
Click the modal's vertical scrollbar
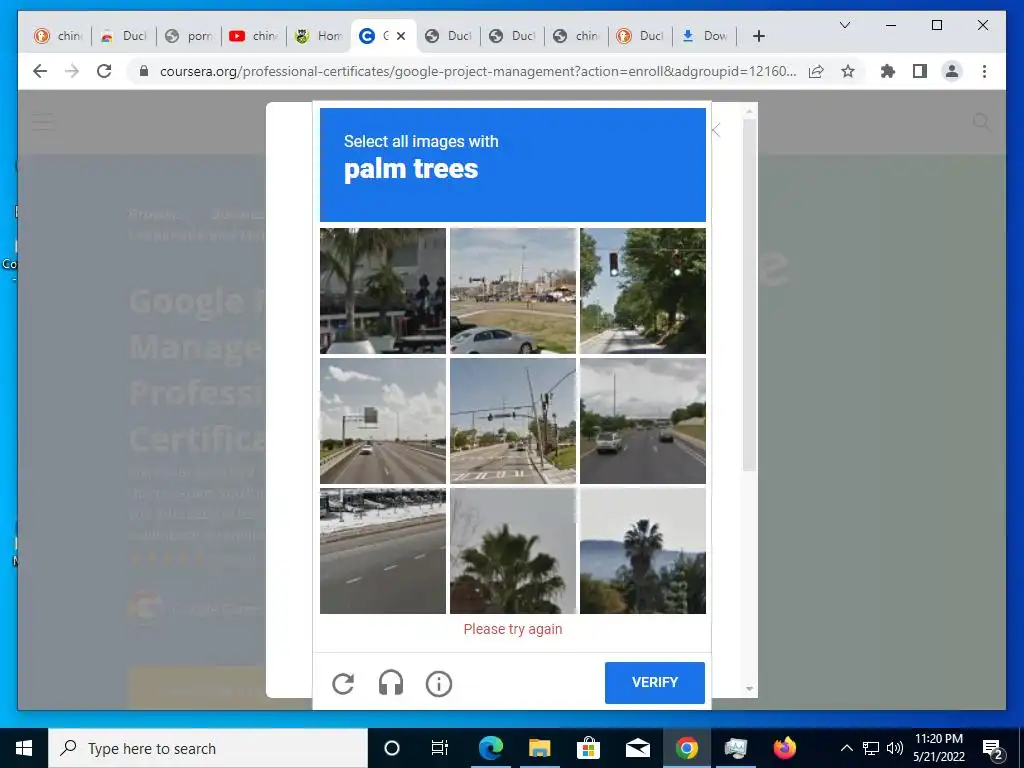point(749,295)
